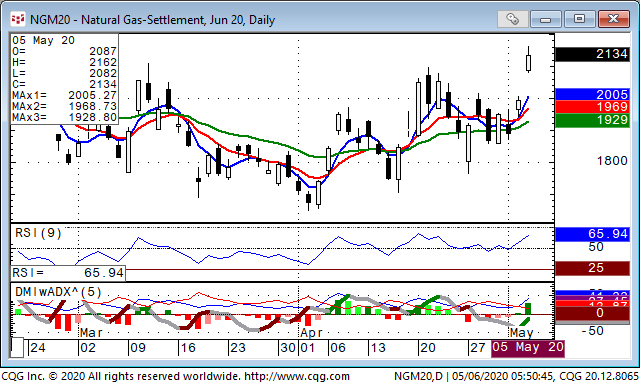
Task: Click the black 2134 price label
Action: [592, 54]
